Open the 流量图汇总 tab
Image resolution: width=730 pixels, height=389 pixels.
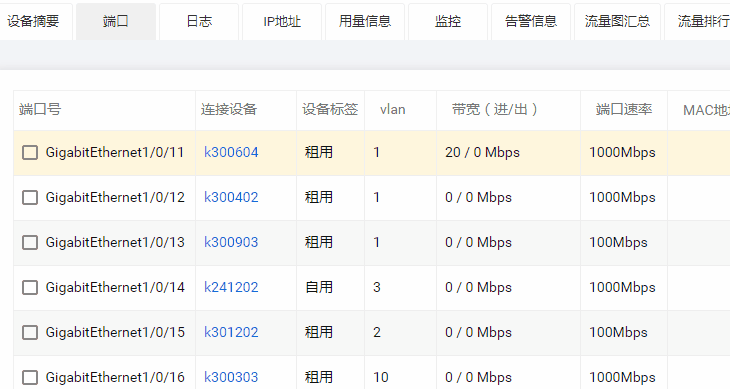point(617,21)
